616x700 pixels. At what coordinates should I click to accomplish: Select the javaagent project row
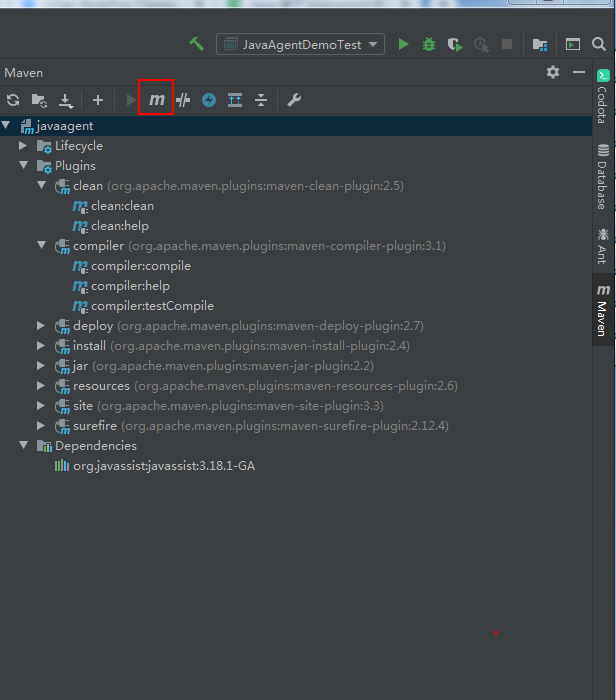[296, 126]
